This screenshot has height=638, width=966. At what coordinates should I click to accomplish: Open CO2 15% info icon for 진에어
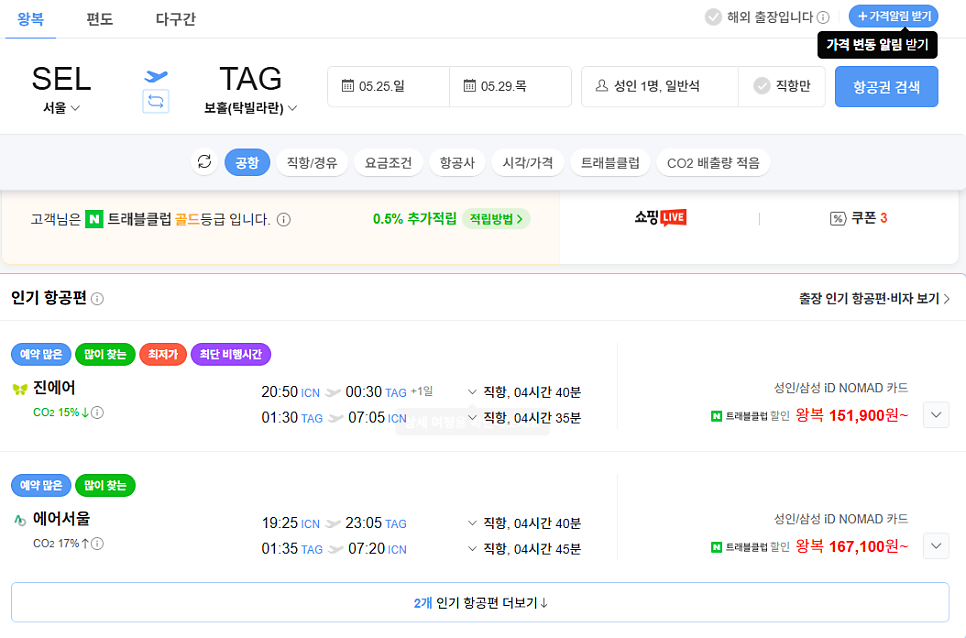pyautogui.click(x=97, y=412)
